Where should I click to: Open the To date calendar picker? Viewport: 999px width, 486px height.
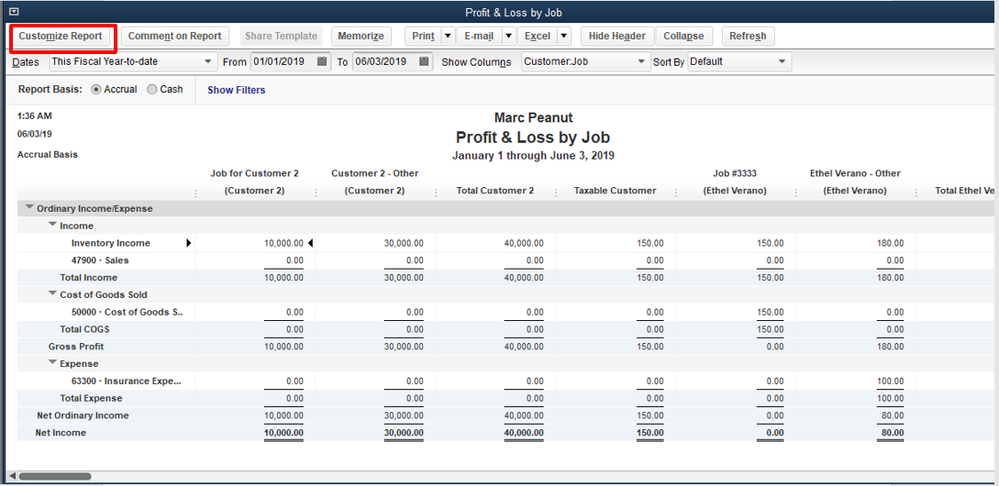coord(425,62)
